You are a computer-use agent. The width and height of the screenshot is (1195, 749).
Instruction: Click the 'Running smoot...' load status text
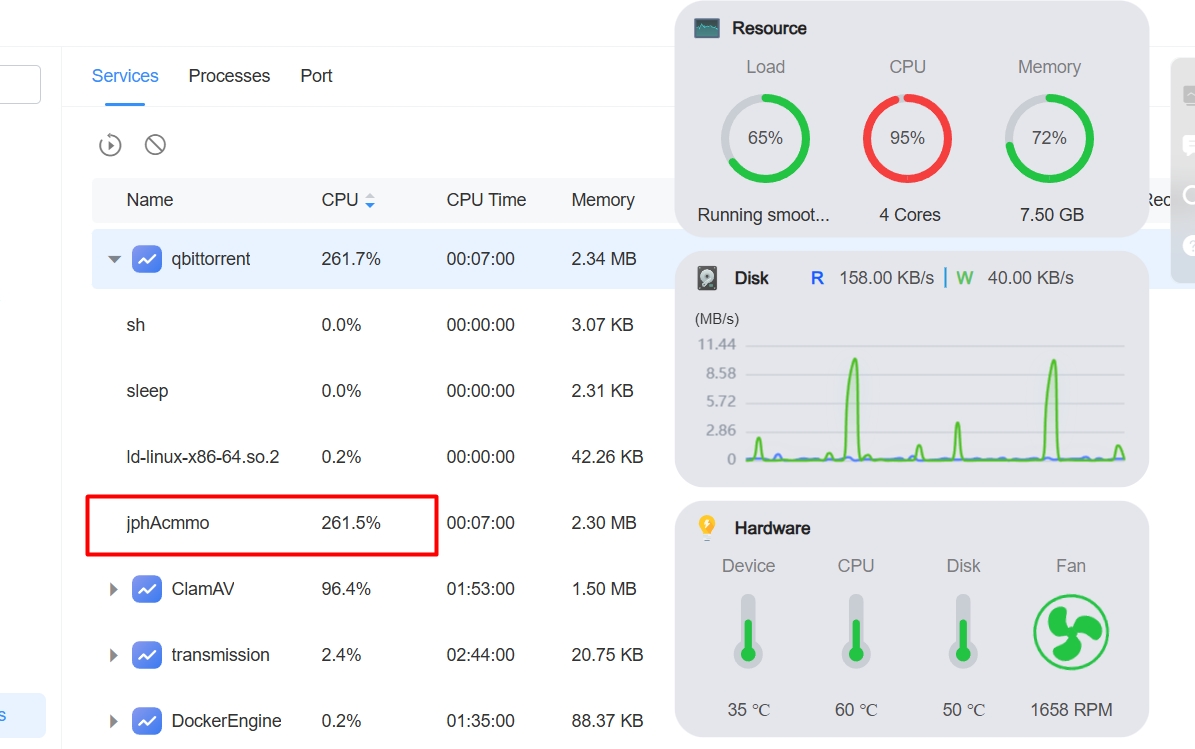coord(763,215)
